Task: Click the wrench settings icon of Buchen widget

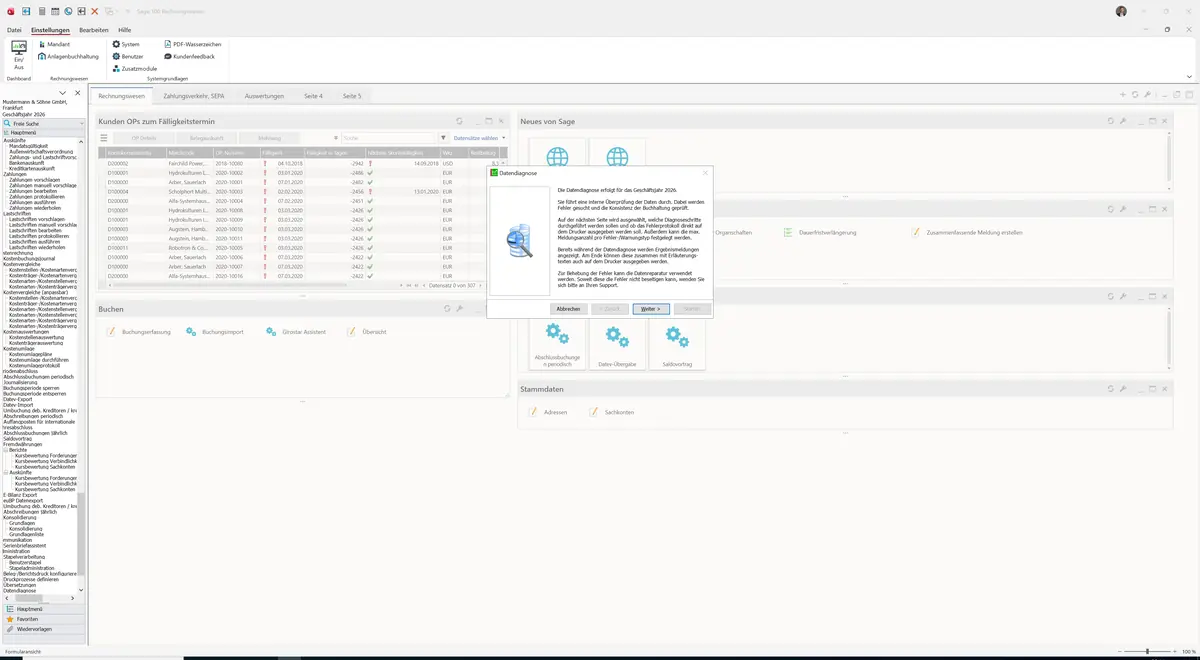Action: 460,309
